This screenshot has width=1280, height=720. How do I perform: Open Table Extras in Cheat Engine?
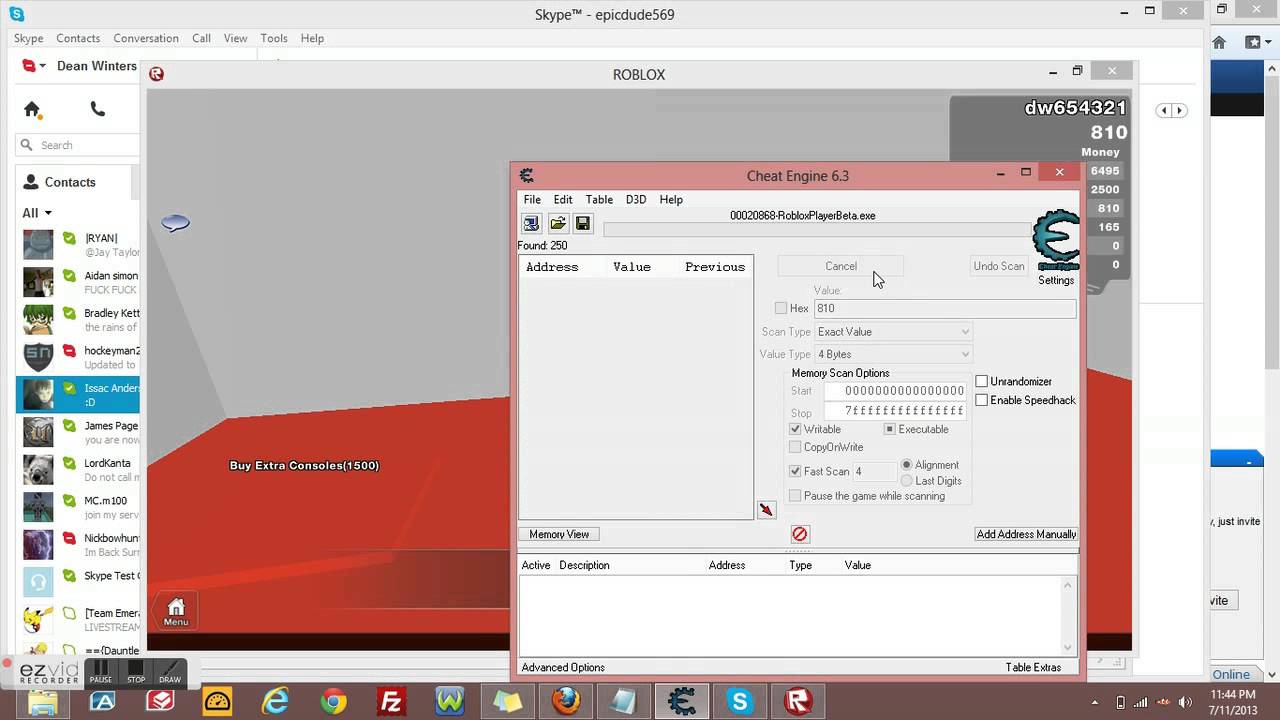click(x=1033, y=667)
